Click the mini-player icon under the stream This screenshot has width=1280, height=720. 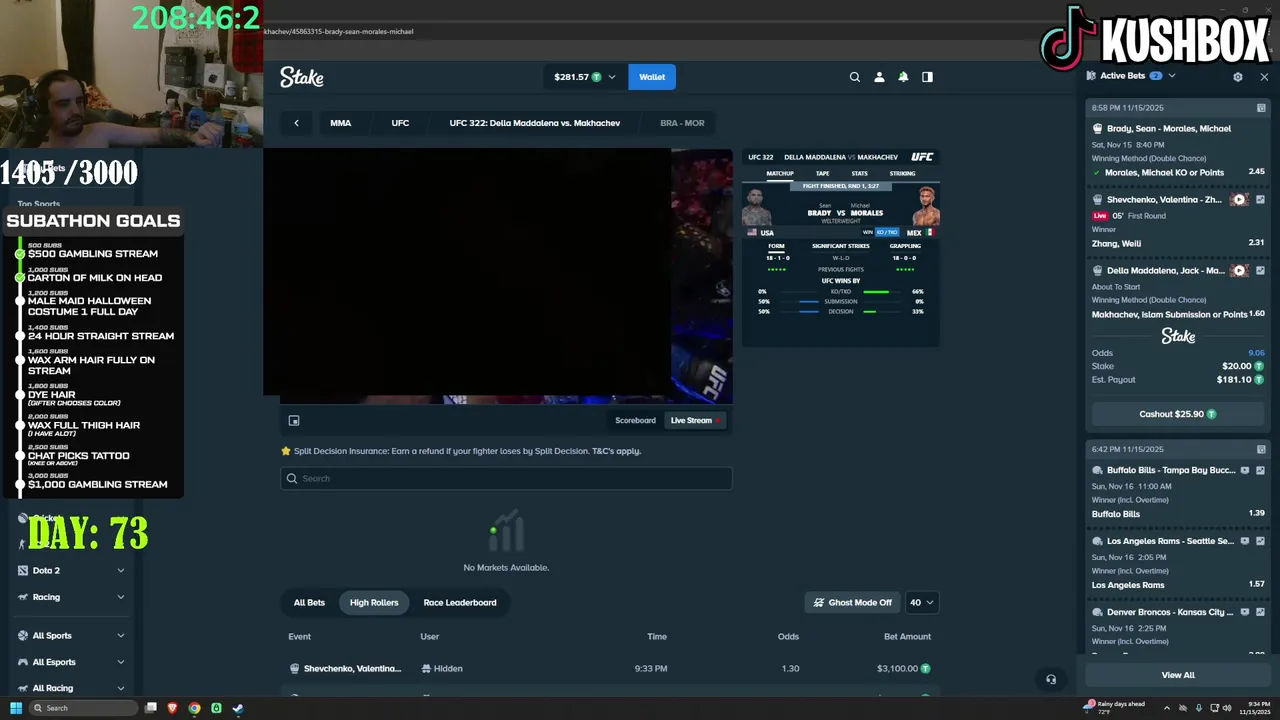(294, 421)
